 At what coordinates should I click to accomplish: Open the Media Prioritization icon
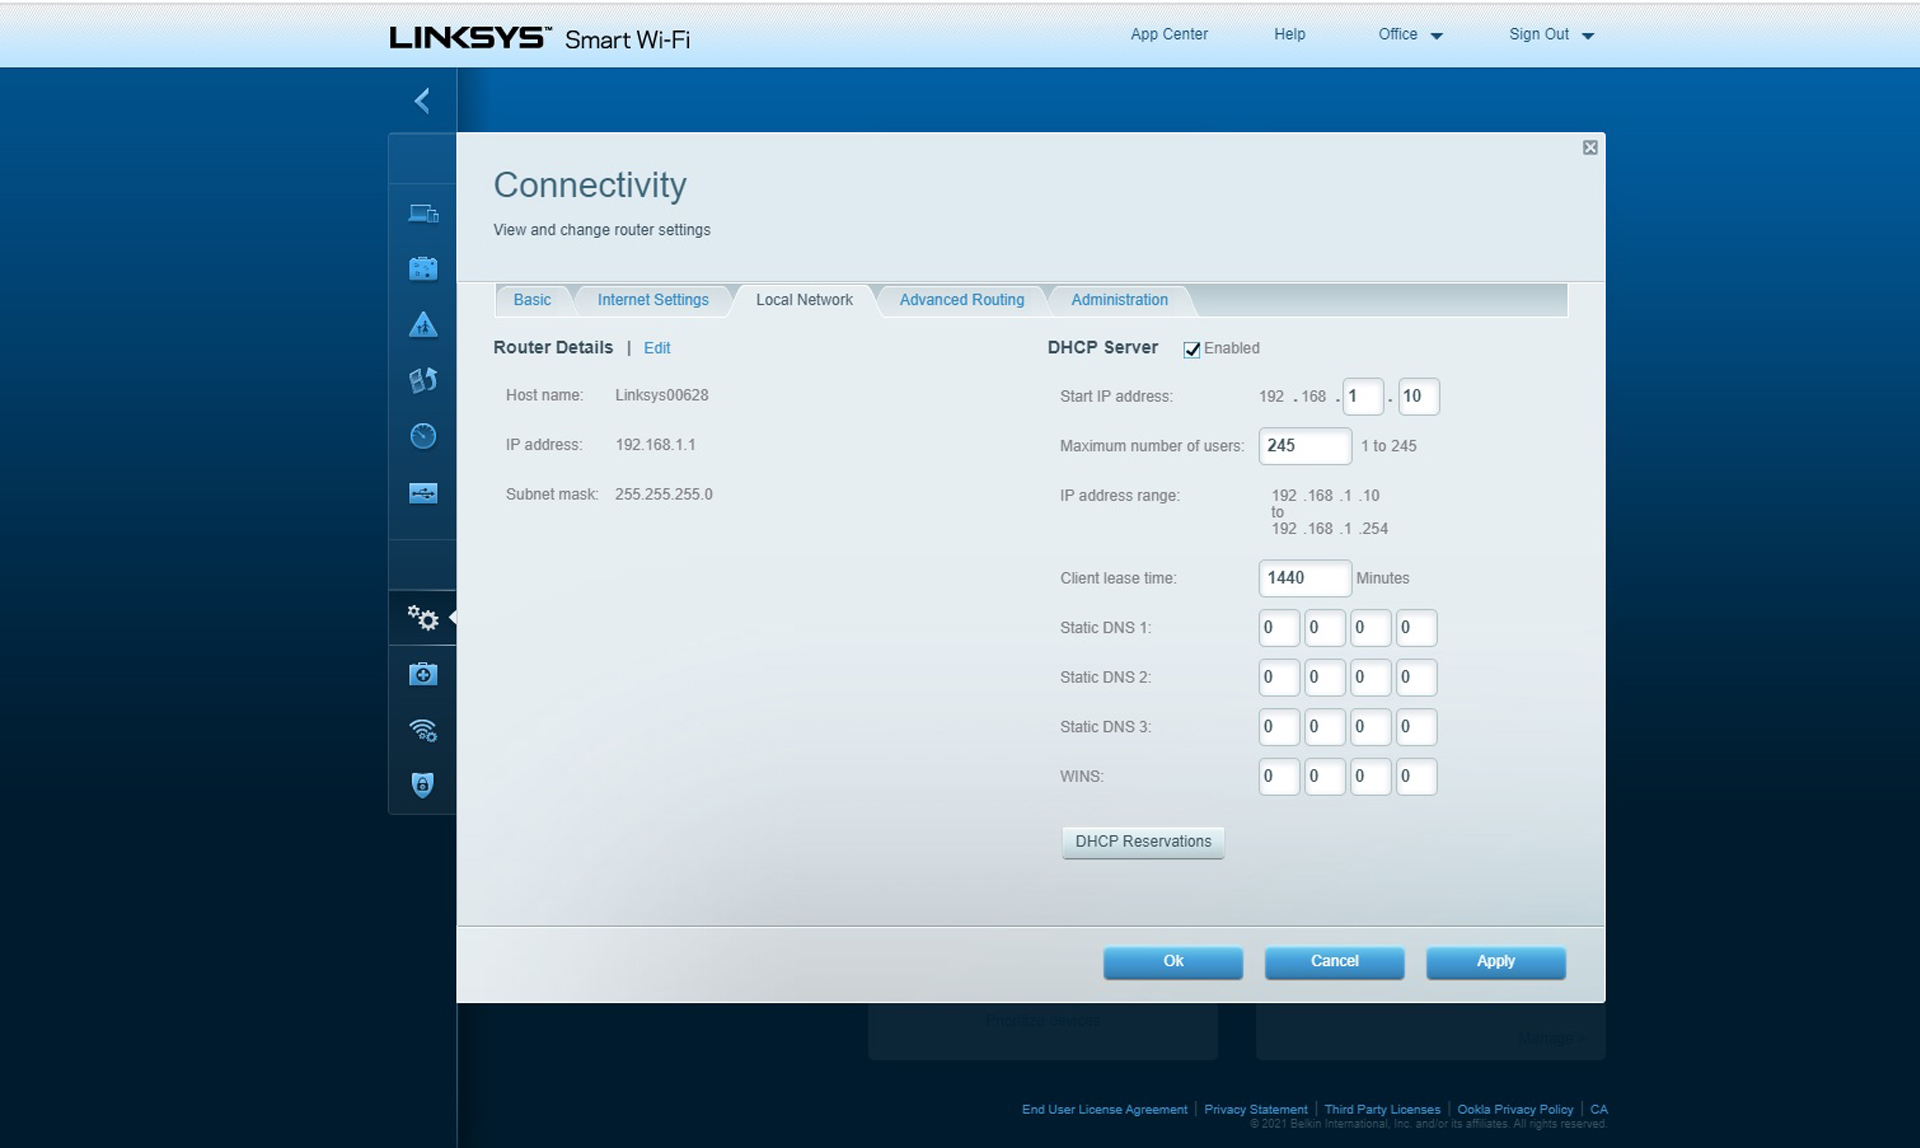[423, 380]
